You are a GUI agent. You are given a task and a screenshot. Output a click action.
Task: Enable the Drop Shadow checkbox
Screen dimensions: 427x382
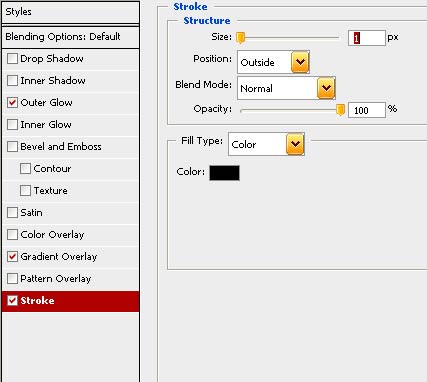[x=12, y=59]
